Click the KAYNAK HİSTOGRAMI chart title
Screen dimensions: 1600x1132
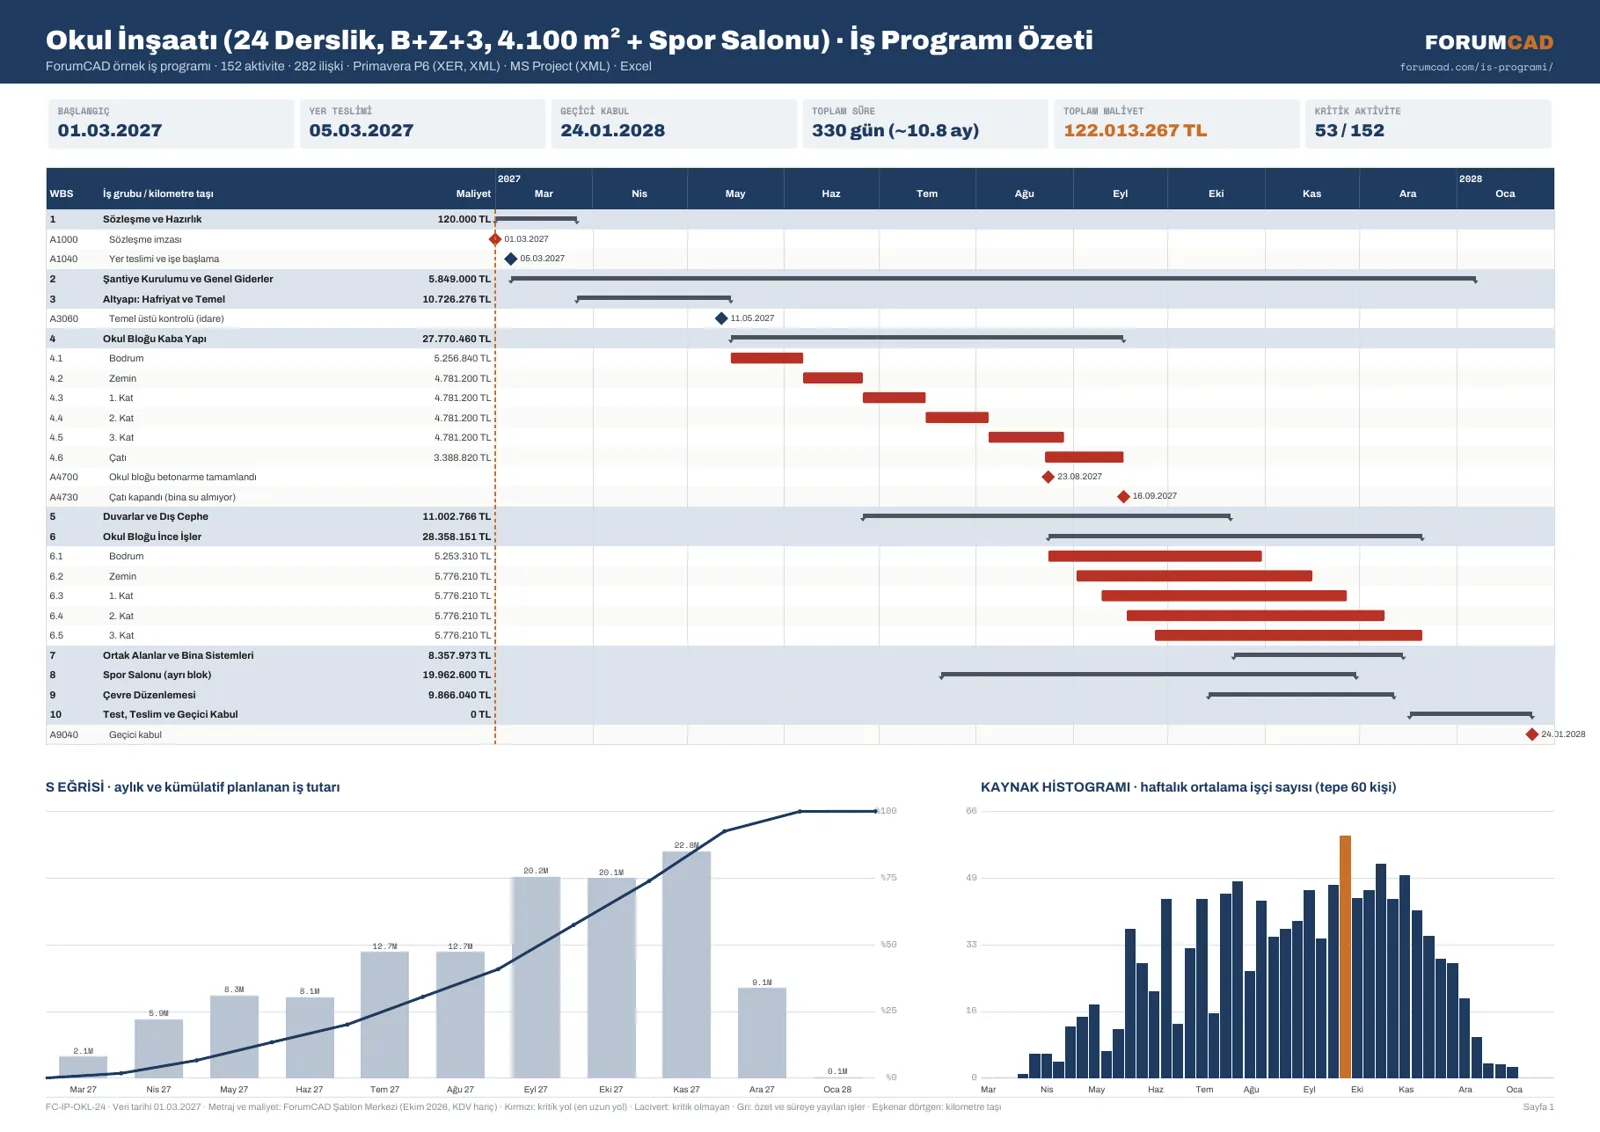(1189, 787)
